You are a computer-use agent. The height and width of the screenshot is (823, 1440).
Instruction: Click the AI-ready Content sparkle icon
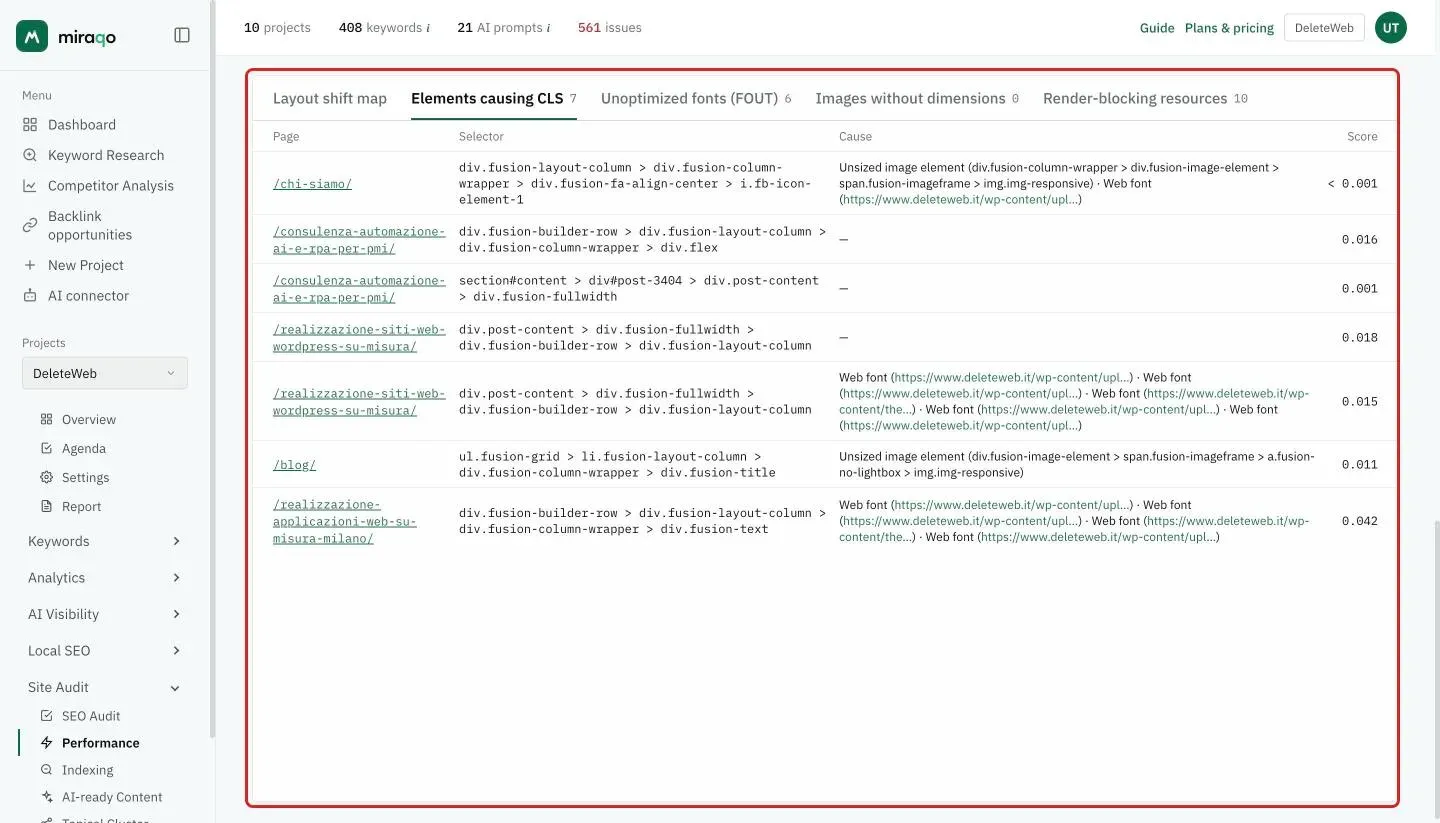(46, 797)
